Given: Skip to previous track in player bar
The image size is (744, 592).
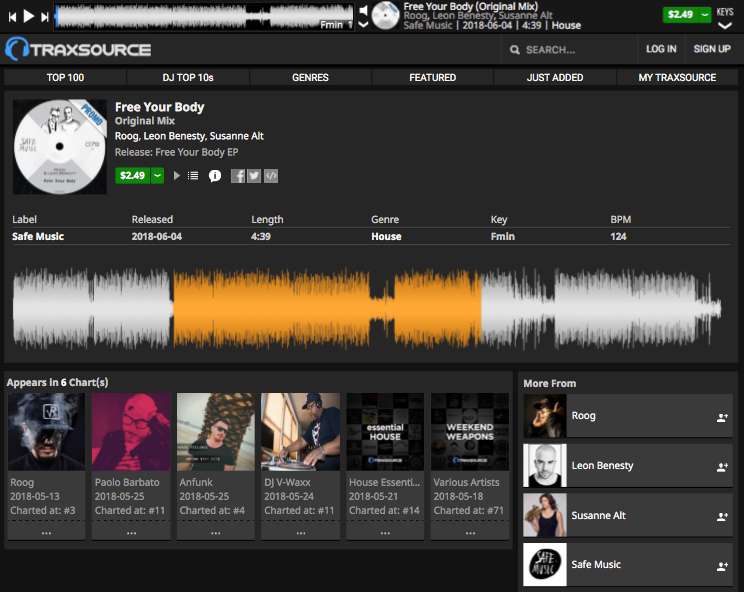Looking at the screenshot, I should [13, 17].
